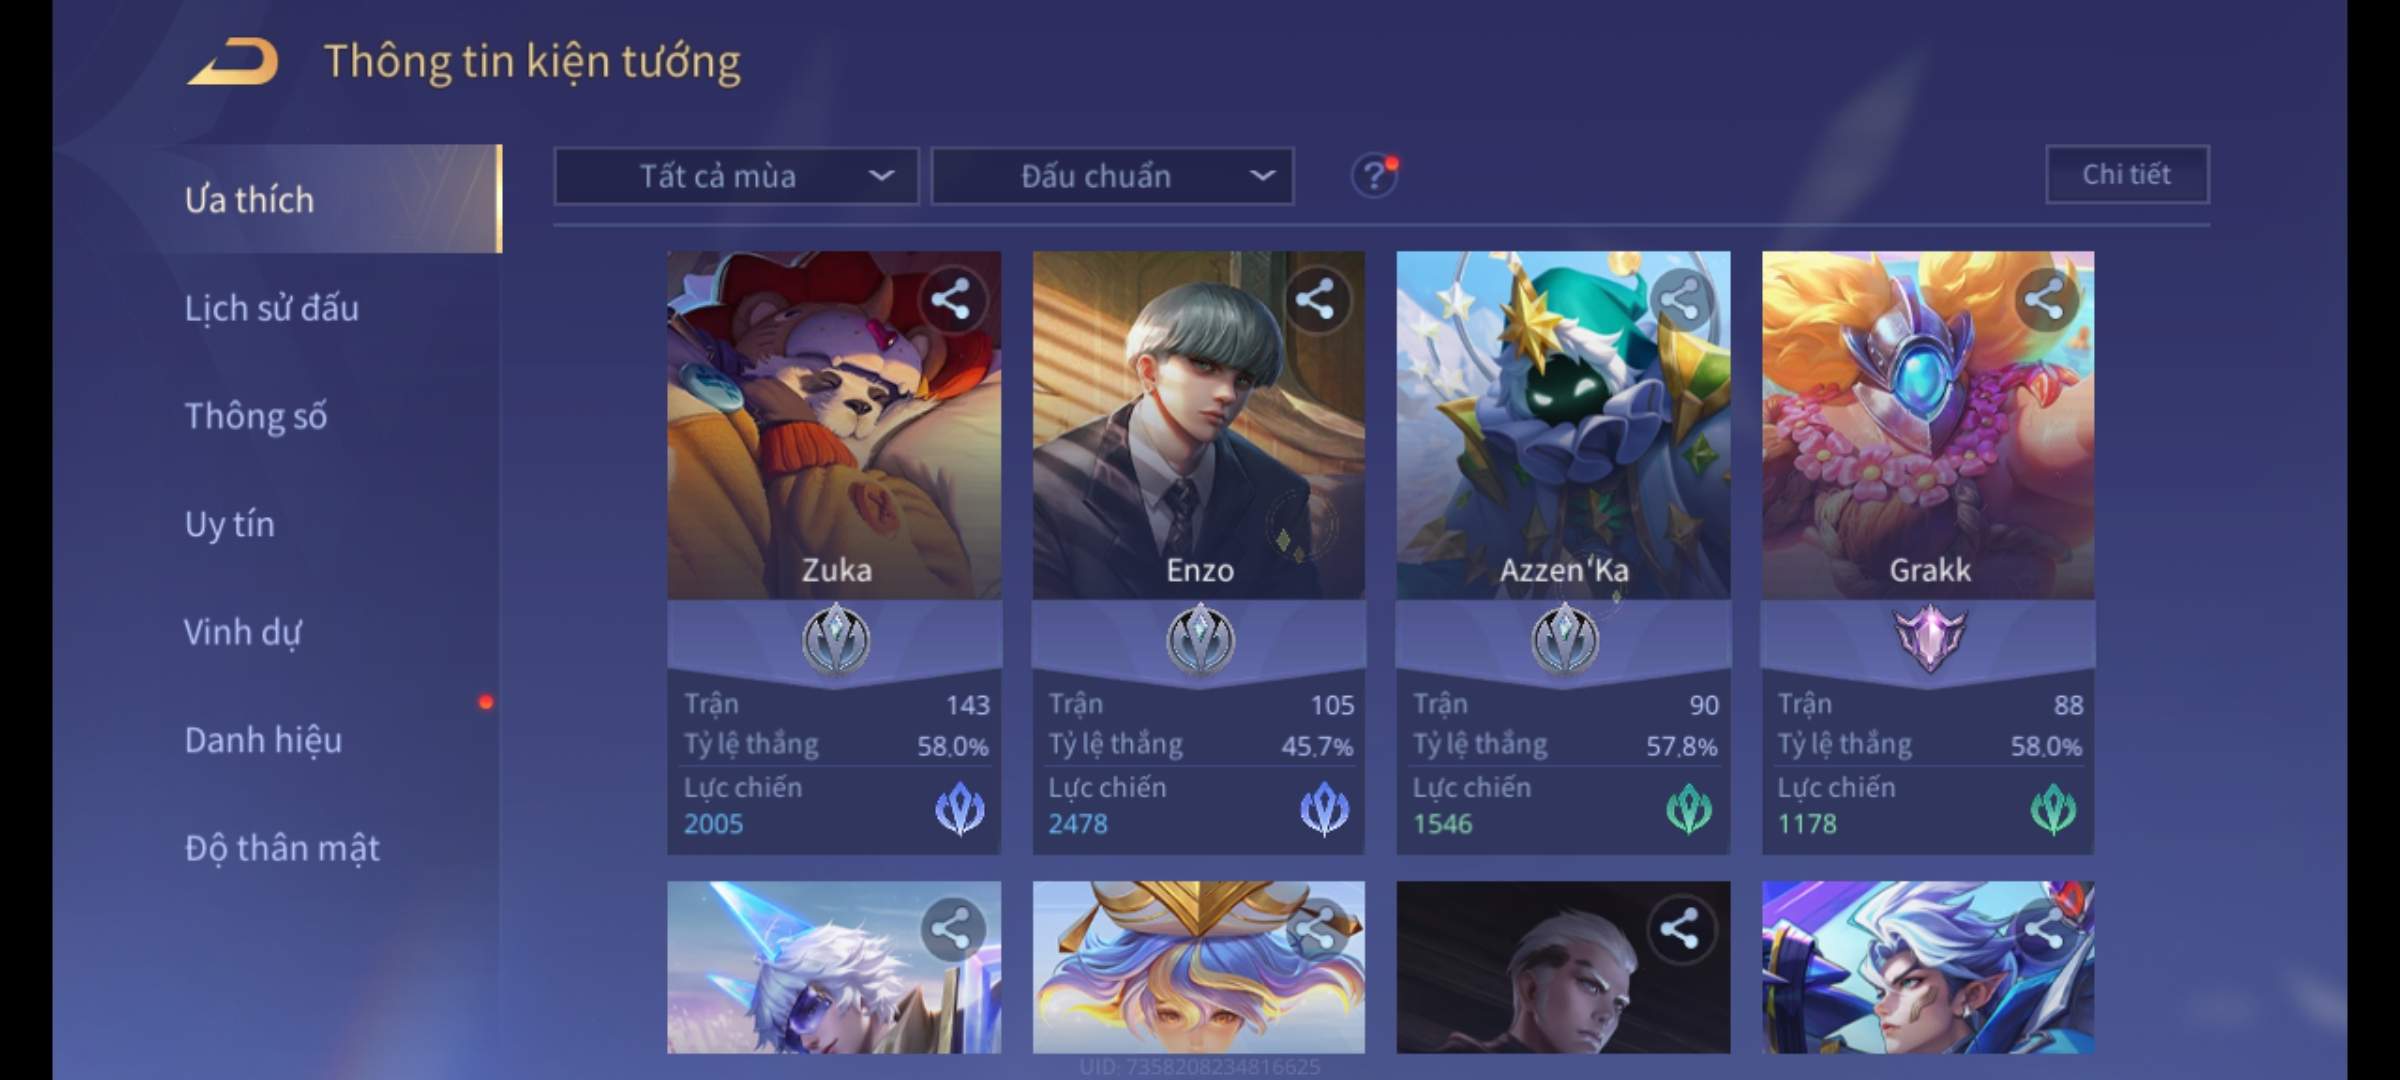Expand the Tất cả mùa season dropdown
Image resolution: width=2400 pixels, height=1080 pixels.
736,177
